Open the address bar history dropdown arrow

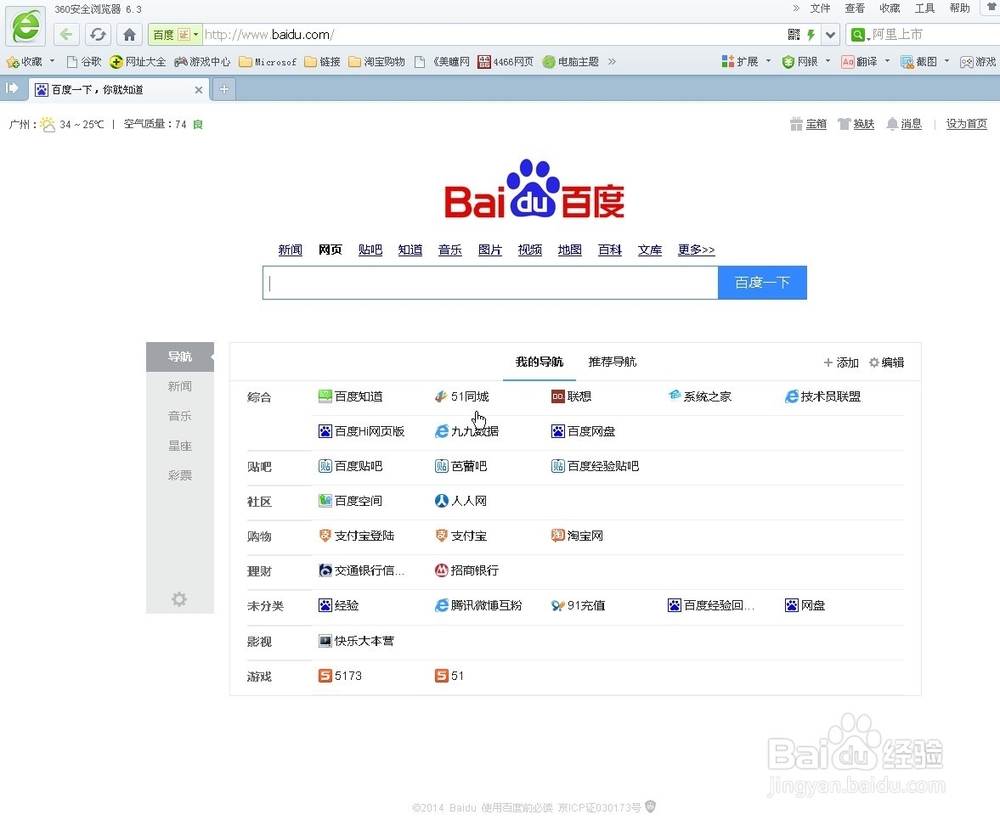830,34
